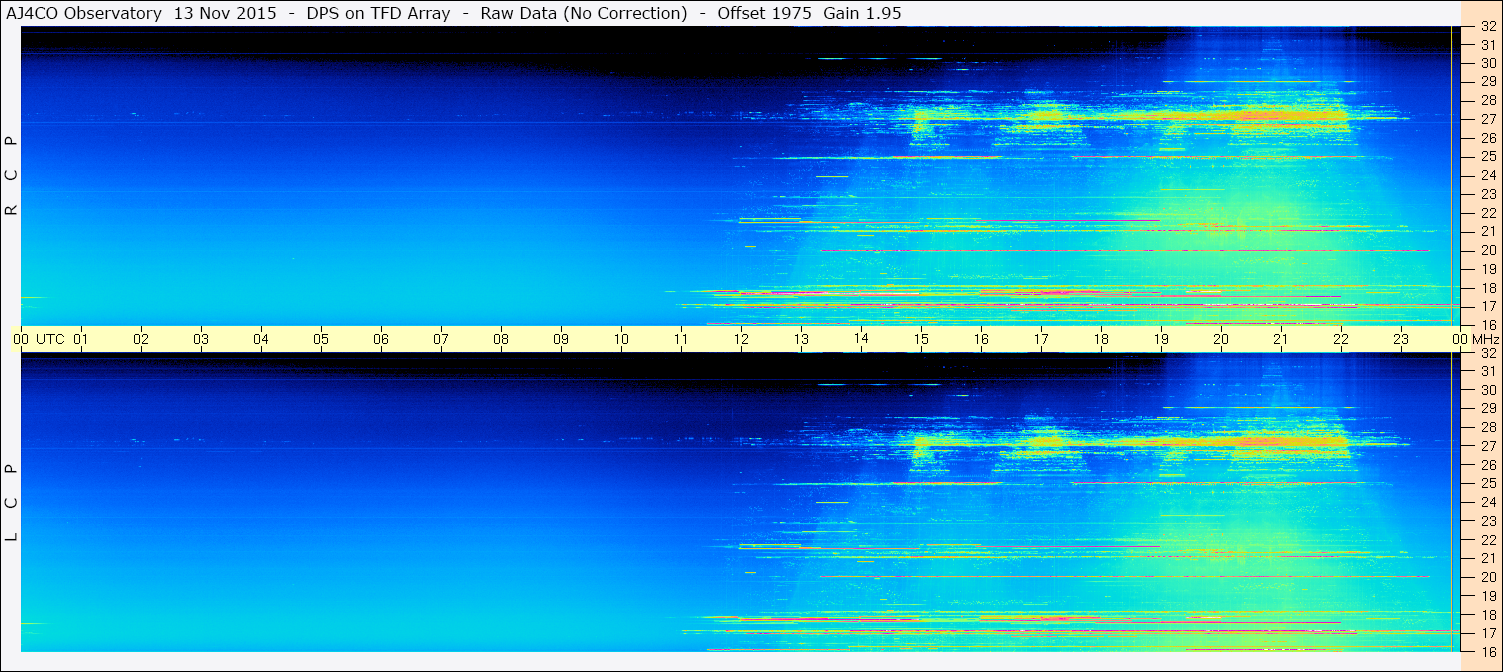Click the 03 hour label on UTC axis
The height and width of the screenshot is (672, 1503).
pyautogui.click(x=201, y=339)
